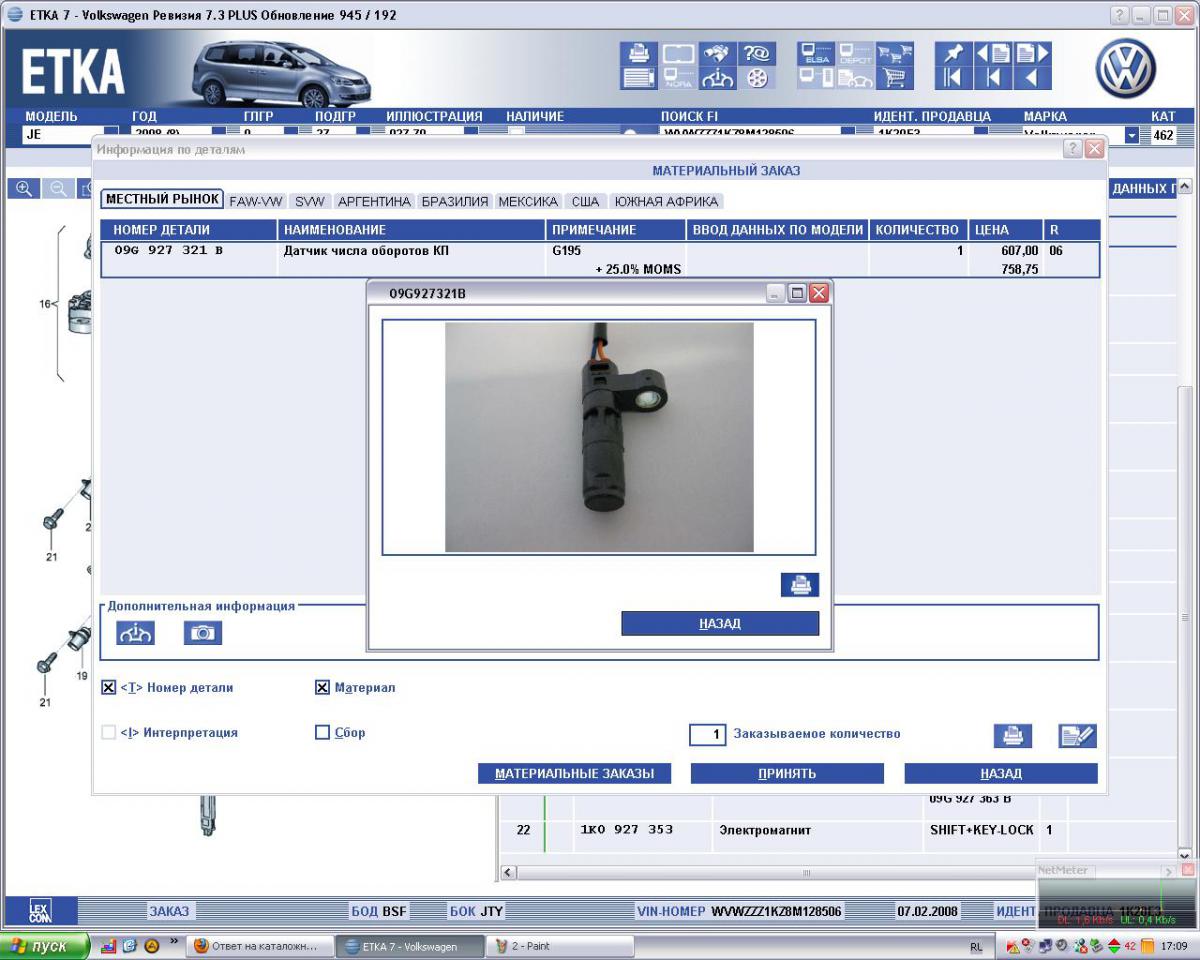Screen dimensions: 1200x960
Task: Select the США tab
Action: tap(586, 201)
